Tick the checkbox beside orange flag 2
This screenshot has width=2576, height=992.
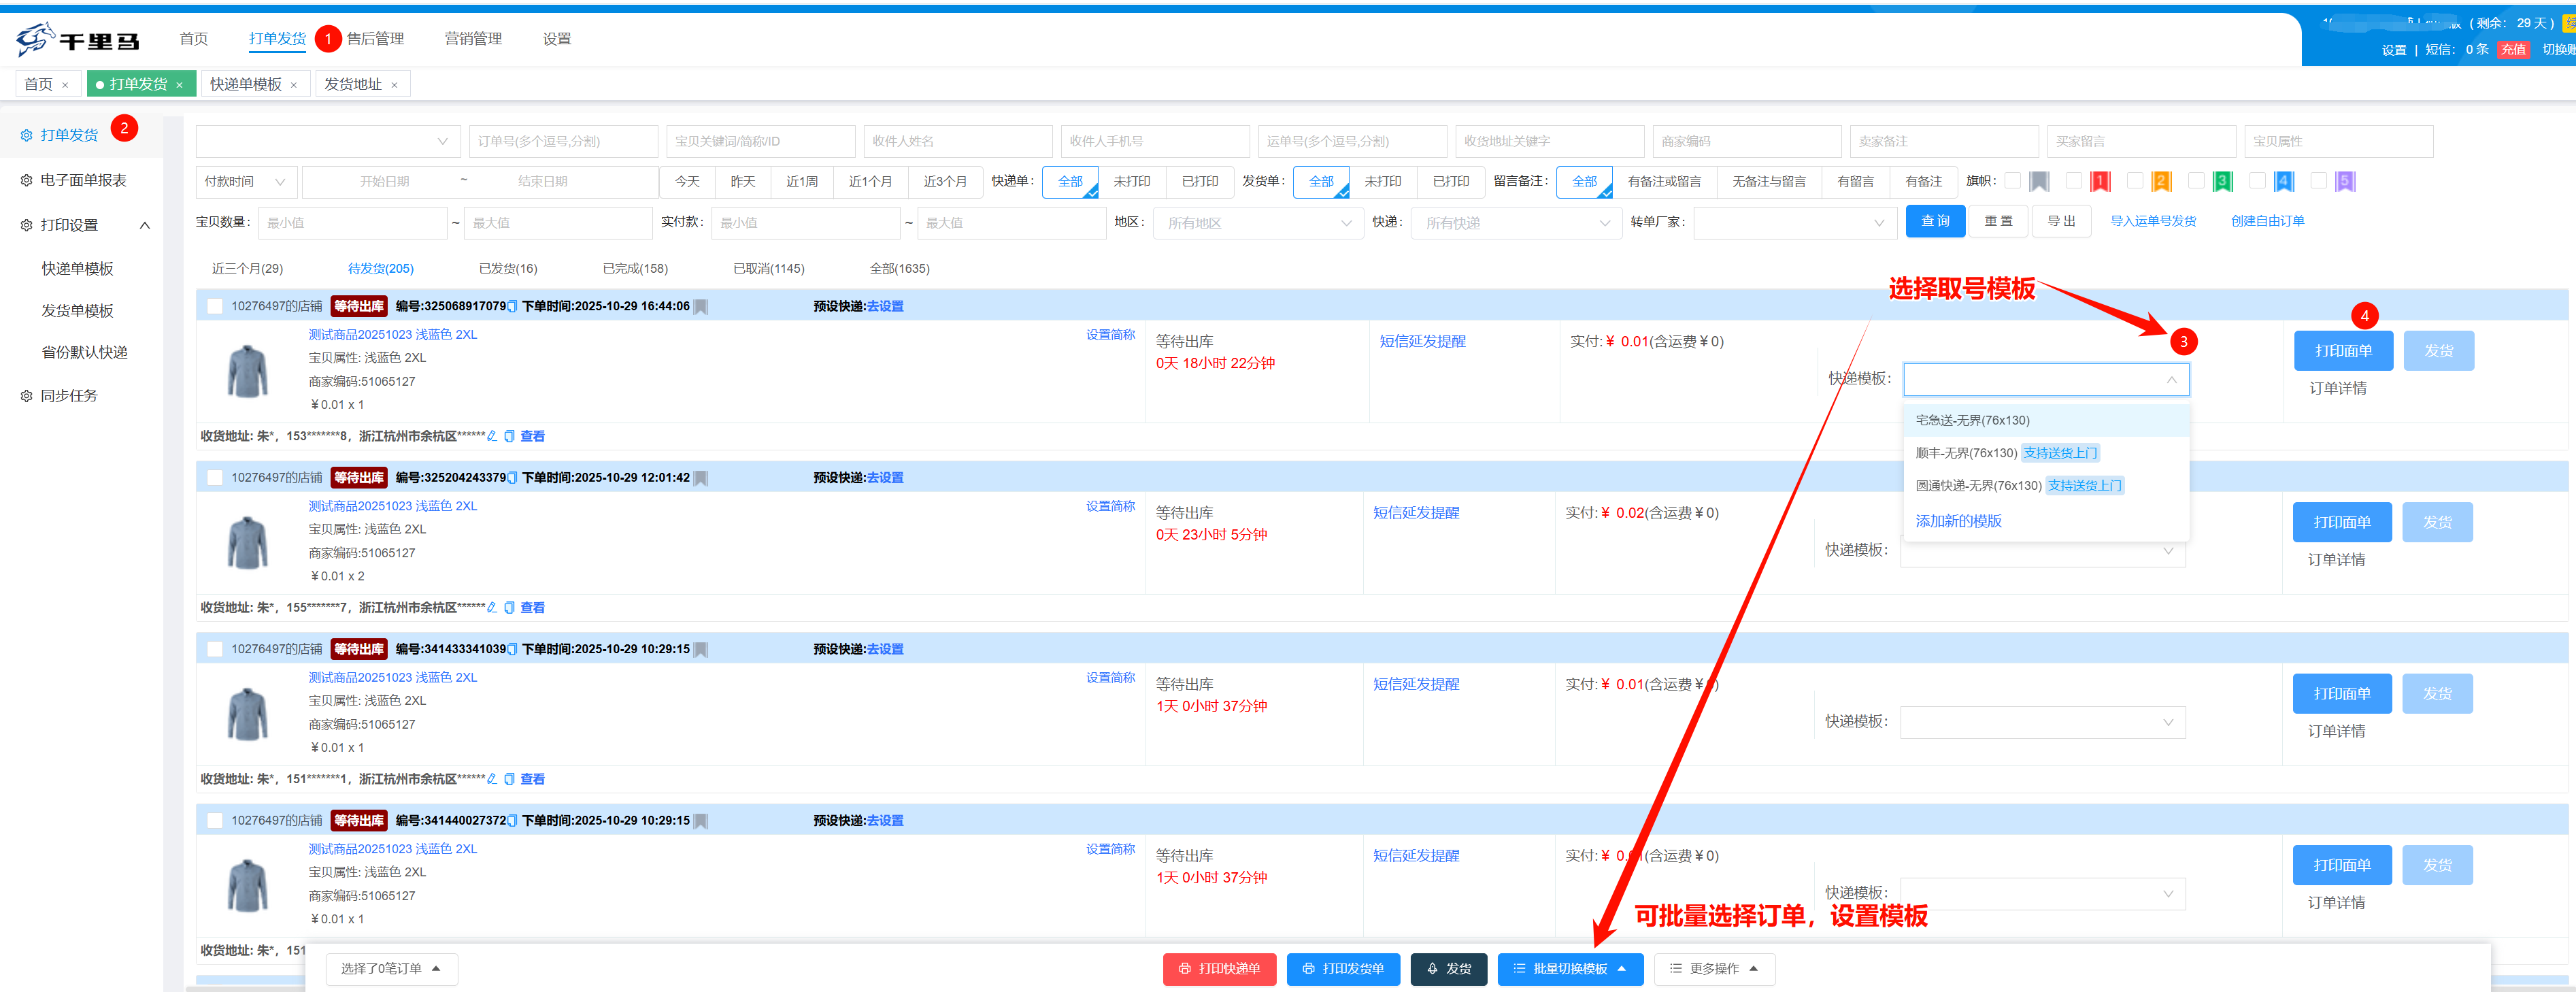click(x=2135, y=181)
